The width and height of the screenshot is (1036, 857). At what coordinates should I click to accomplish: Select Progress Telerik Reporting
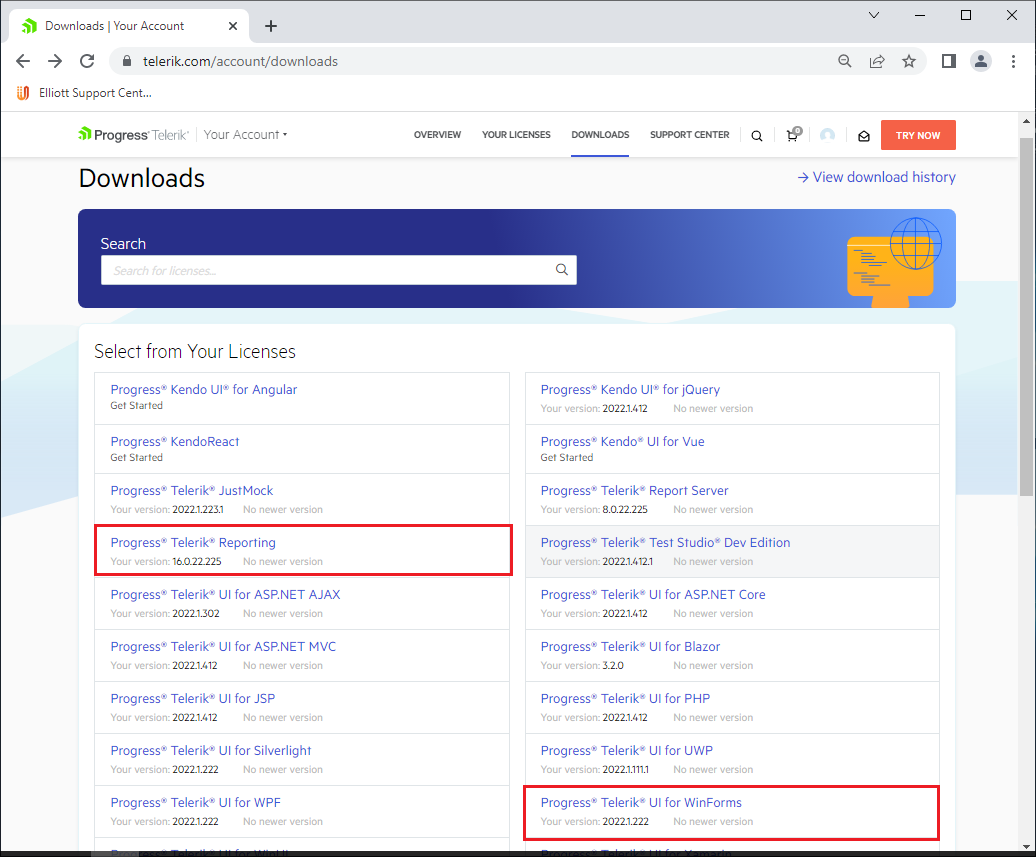pos(193,543)
